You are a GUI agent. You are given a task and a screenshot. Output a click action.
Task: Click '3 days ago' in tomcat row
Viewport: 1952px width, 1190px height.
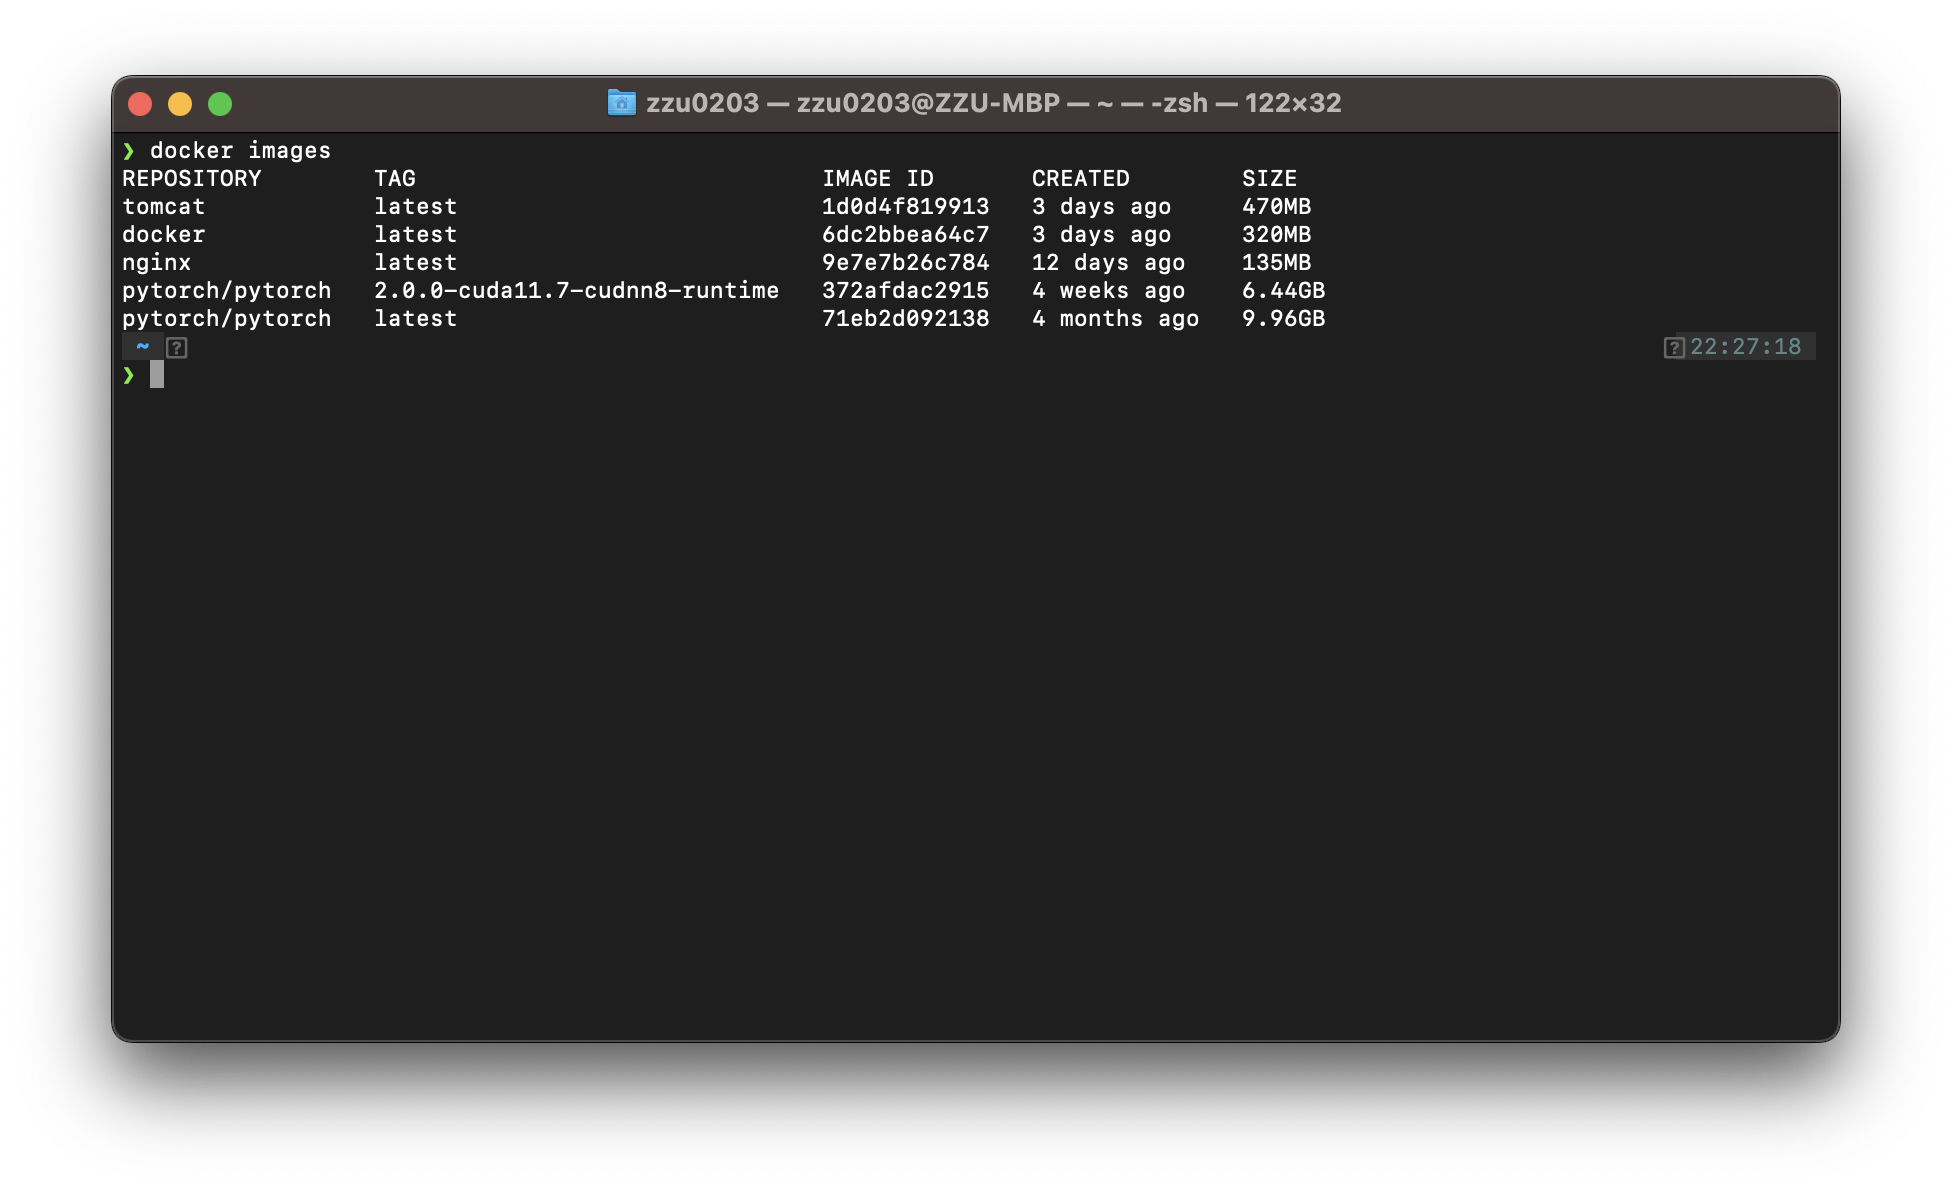tap(1101, 207)
